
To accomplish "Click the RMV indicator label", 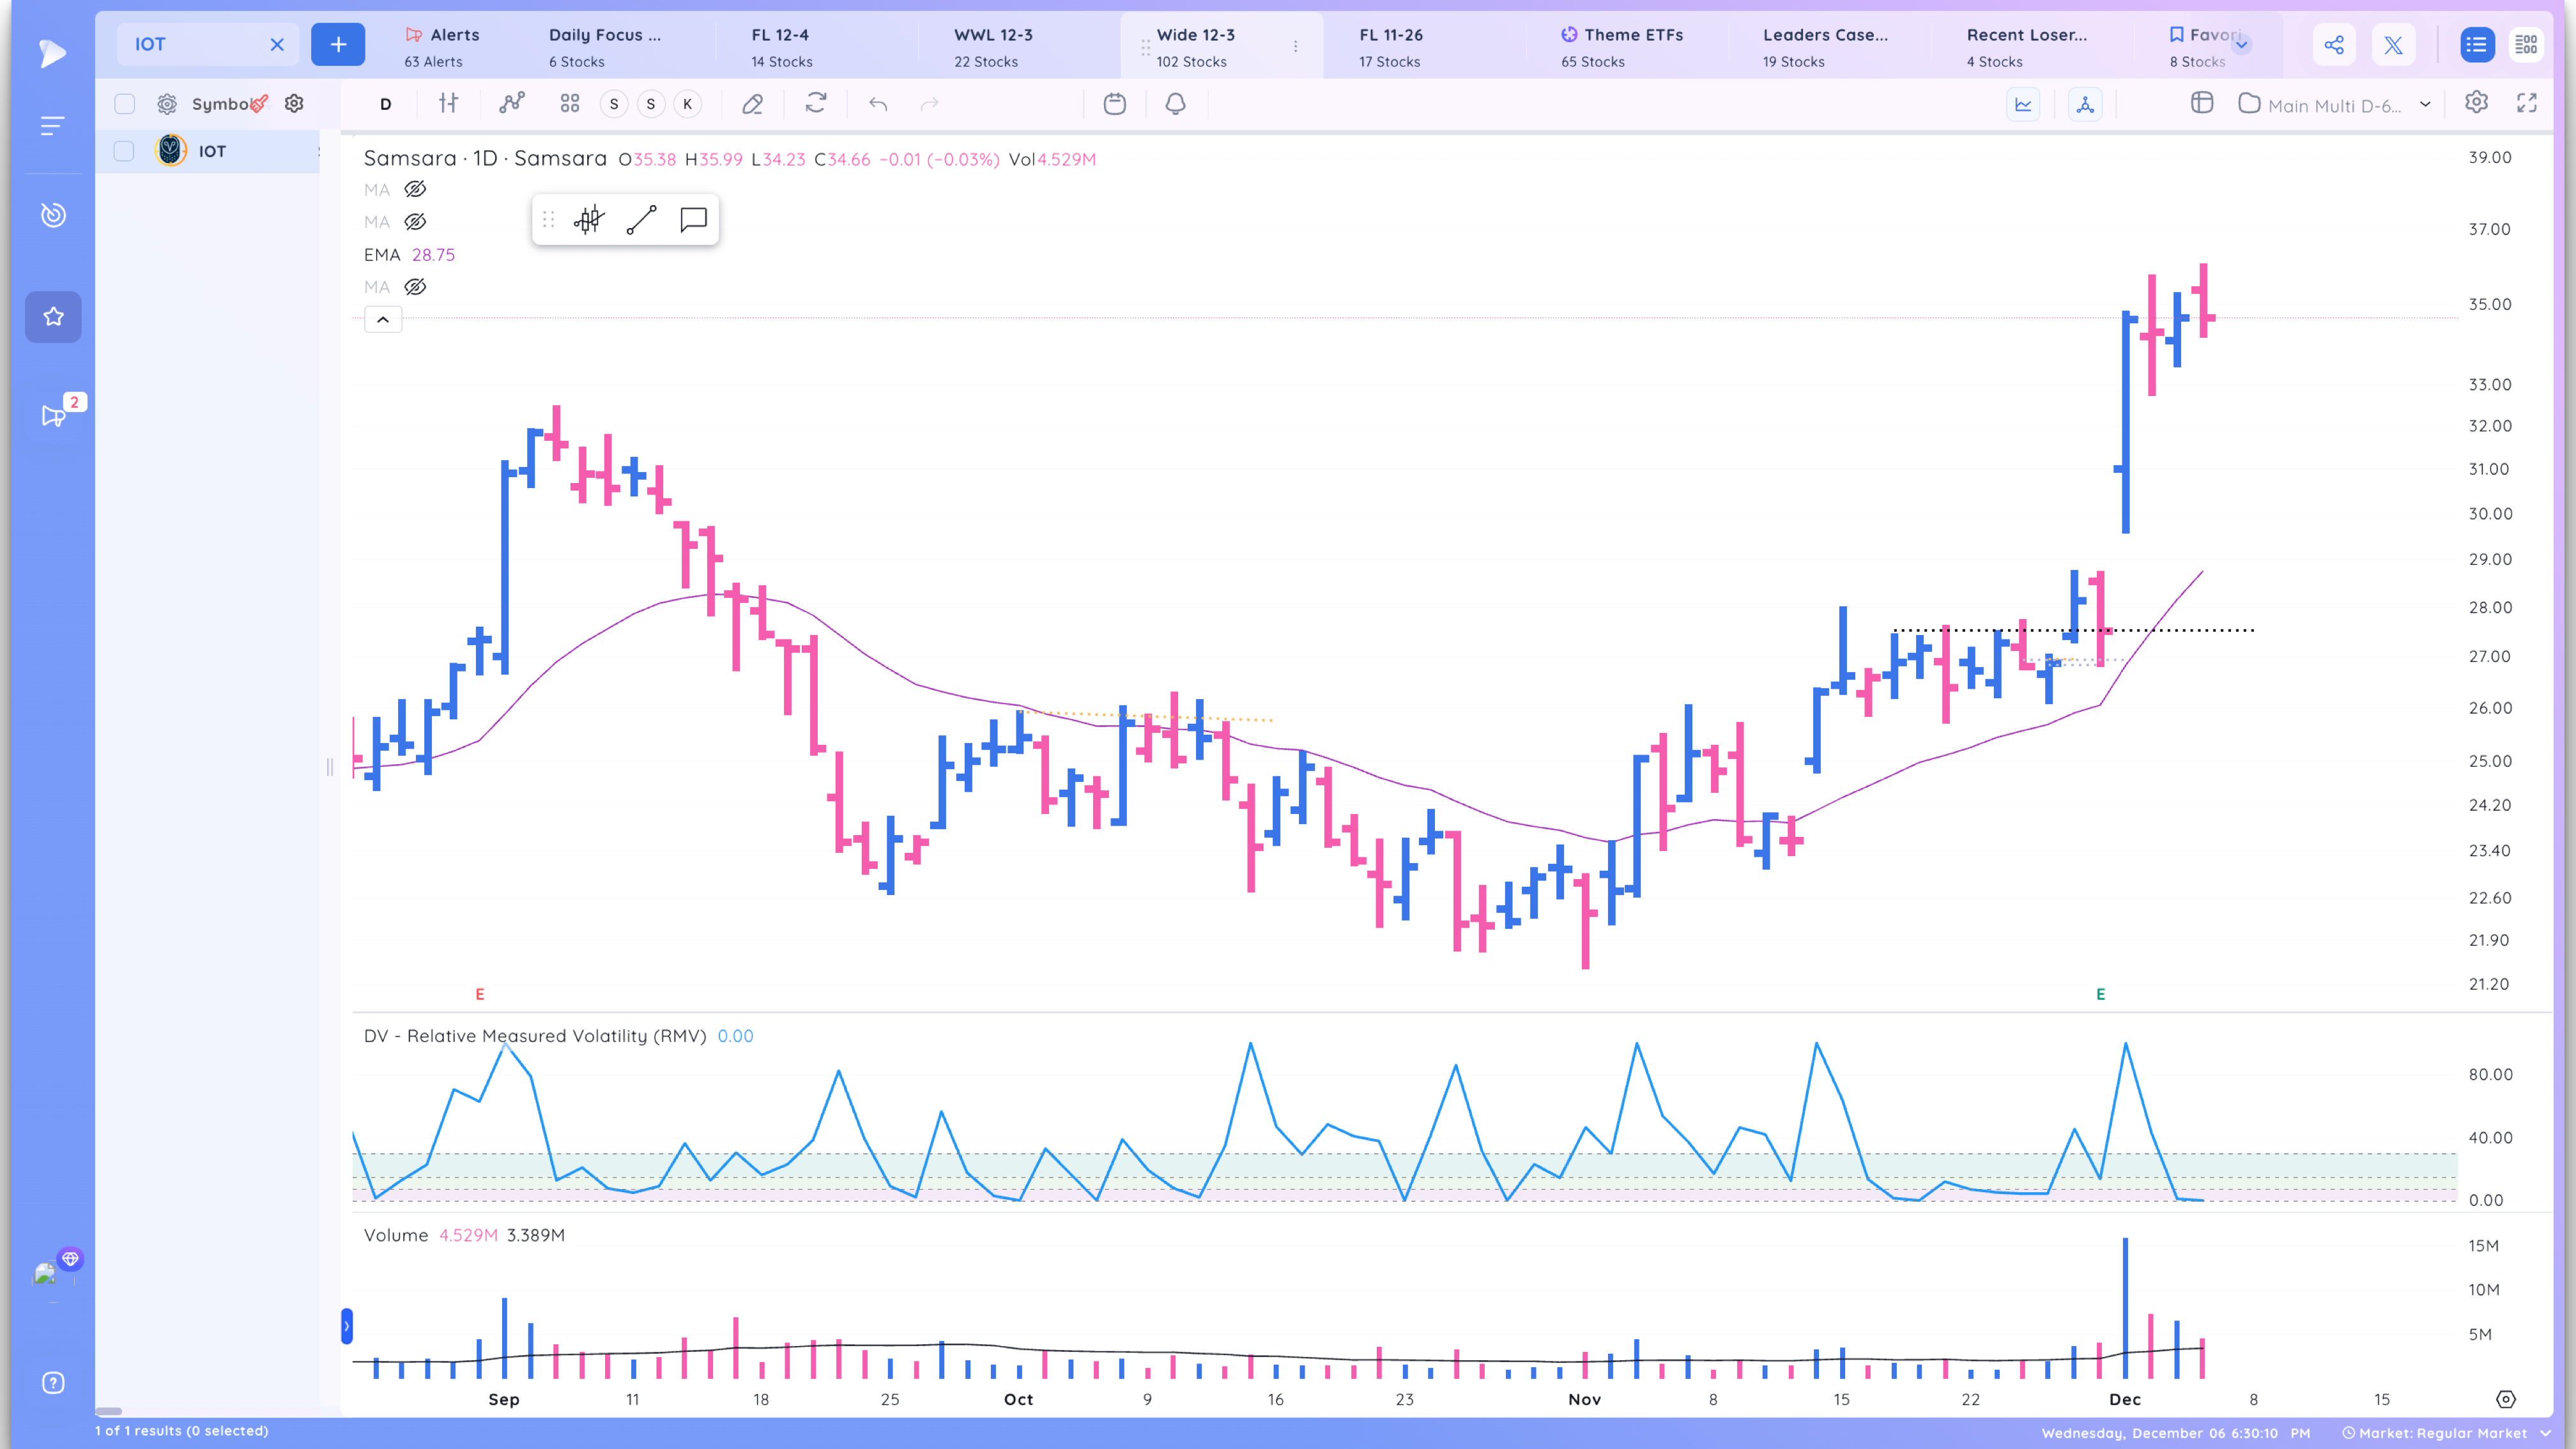I will click(535, 1036).
